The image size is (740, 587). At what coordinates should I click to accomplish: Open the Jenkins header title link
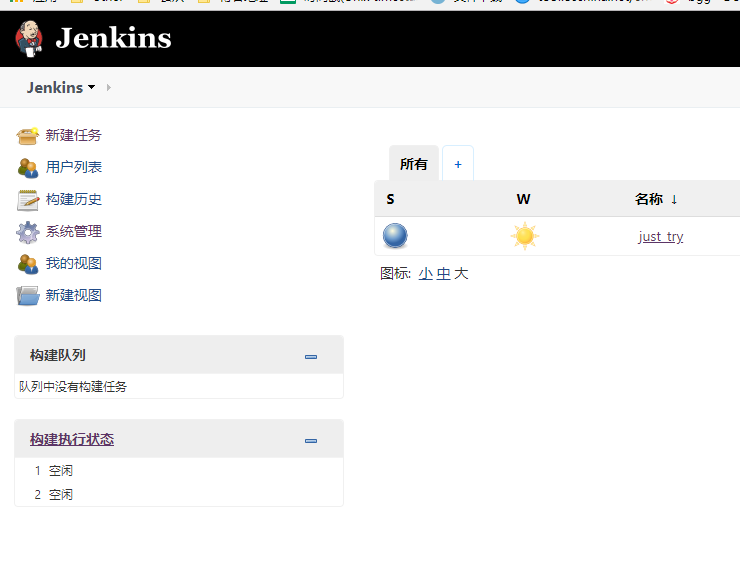coord(113,38)
